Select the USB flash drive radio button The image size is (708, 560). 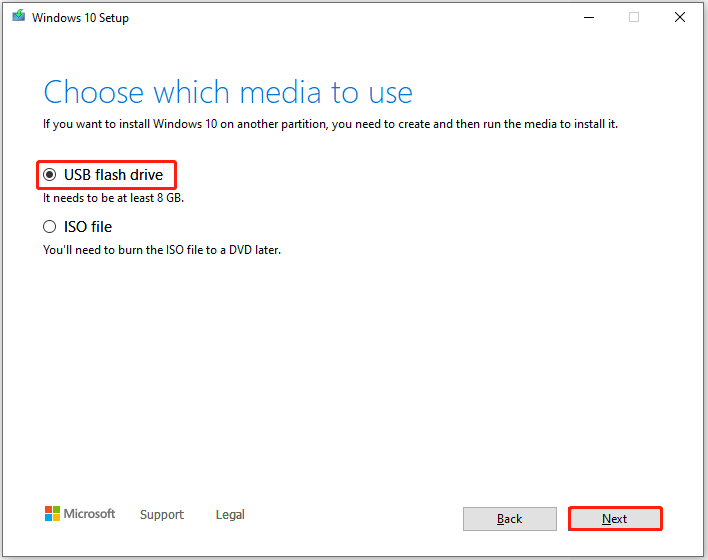(x=50, y=175)
